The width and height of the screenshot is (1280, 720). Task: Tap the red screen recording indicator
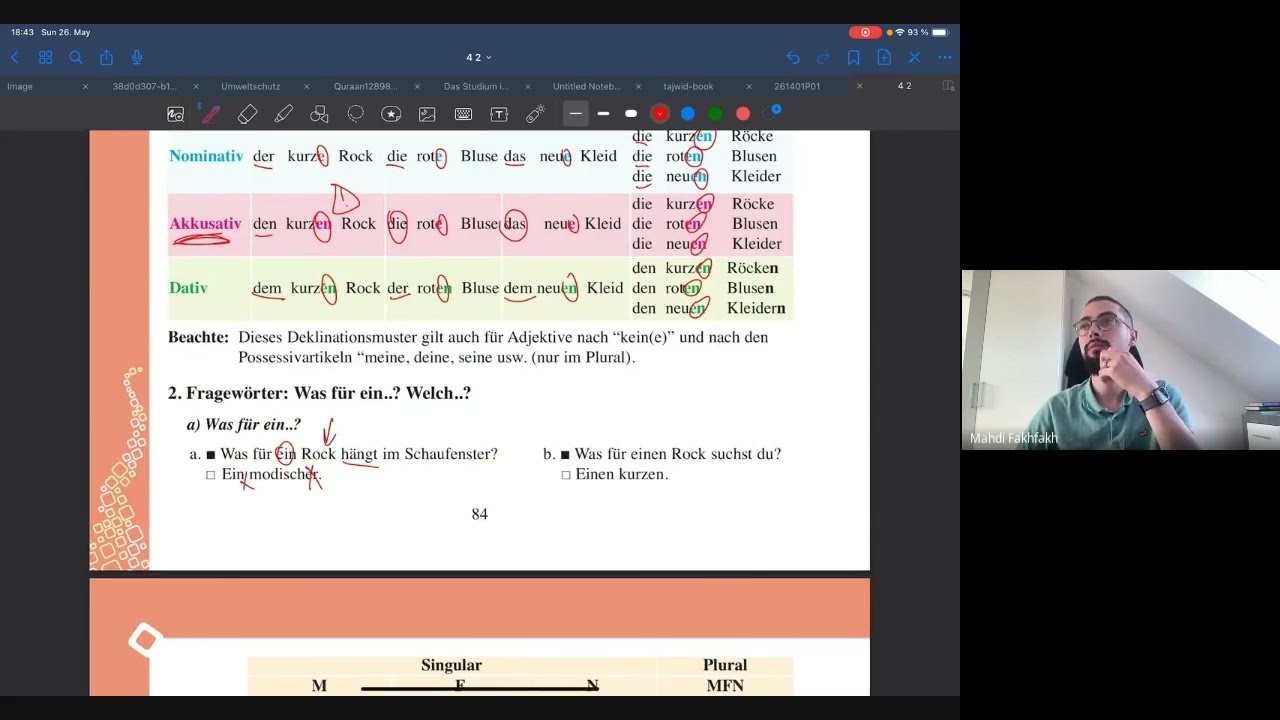(x=865, y=32)
